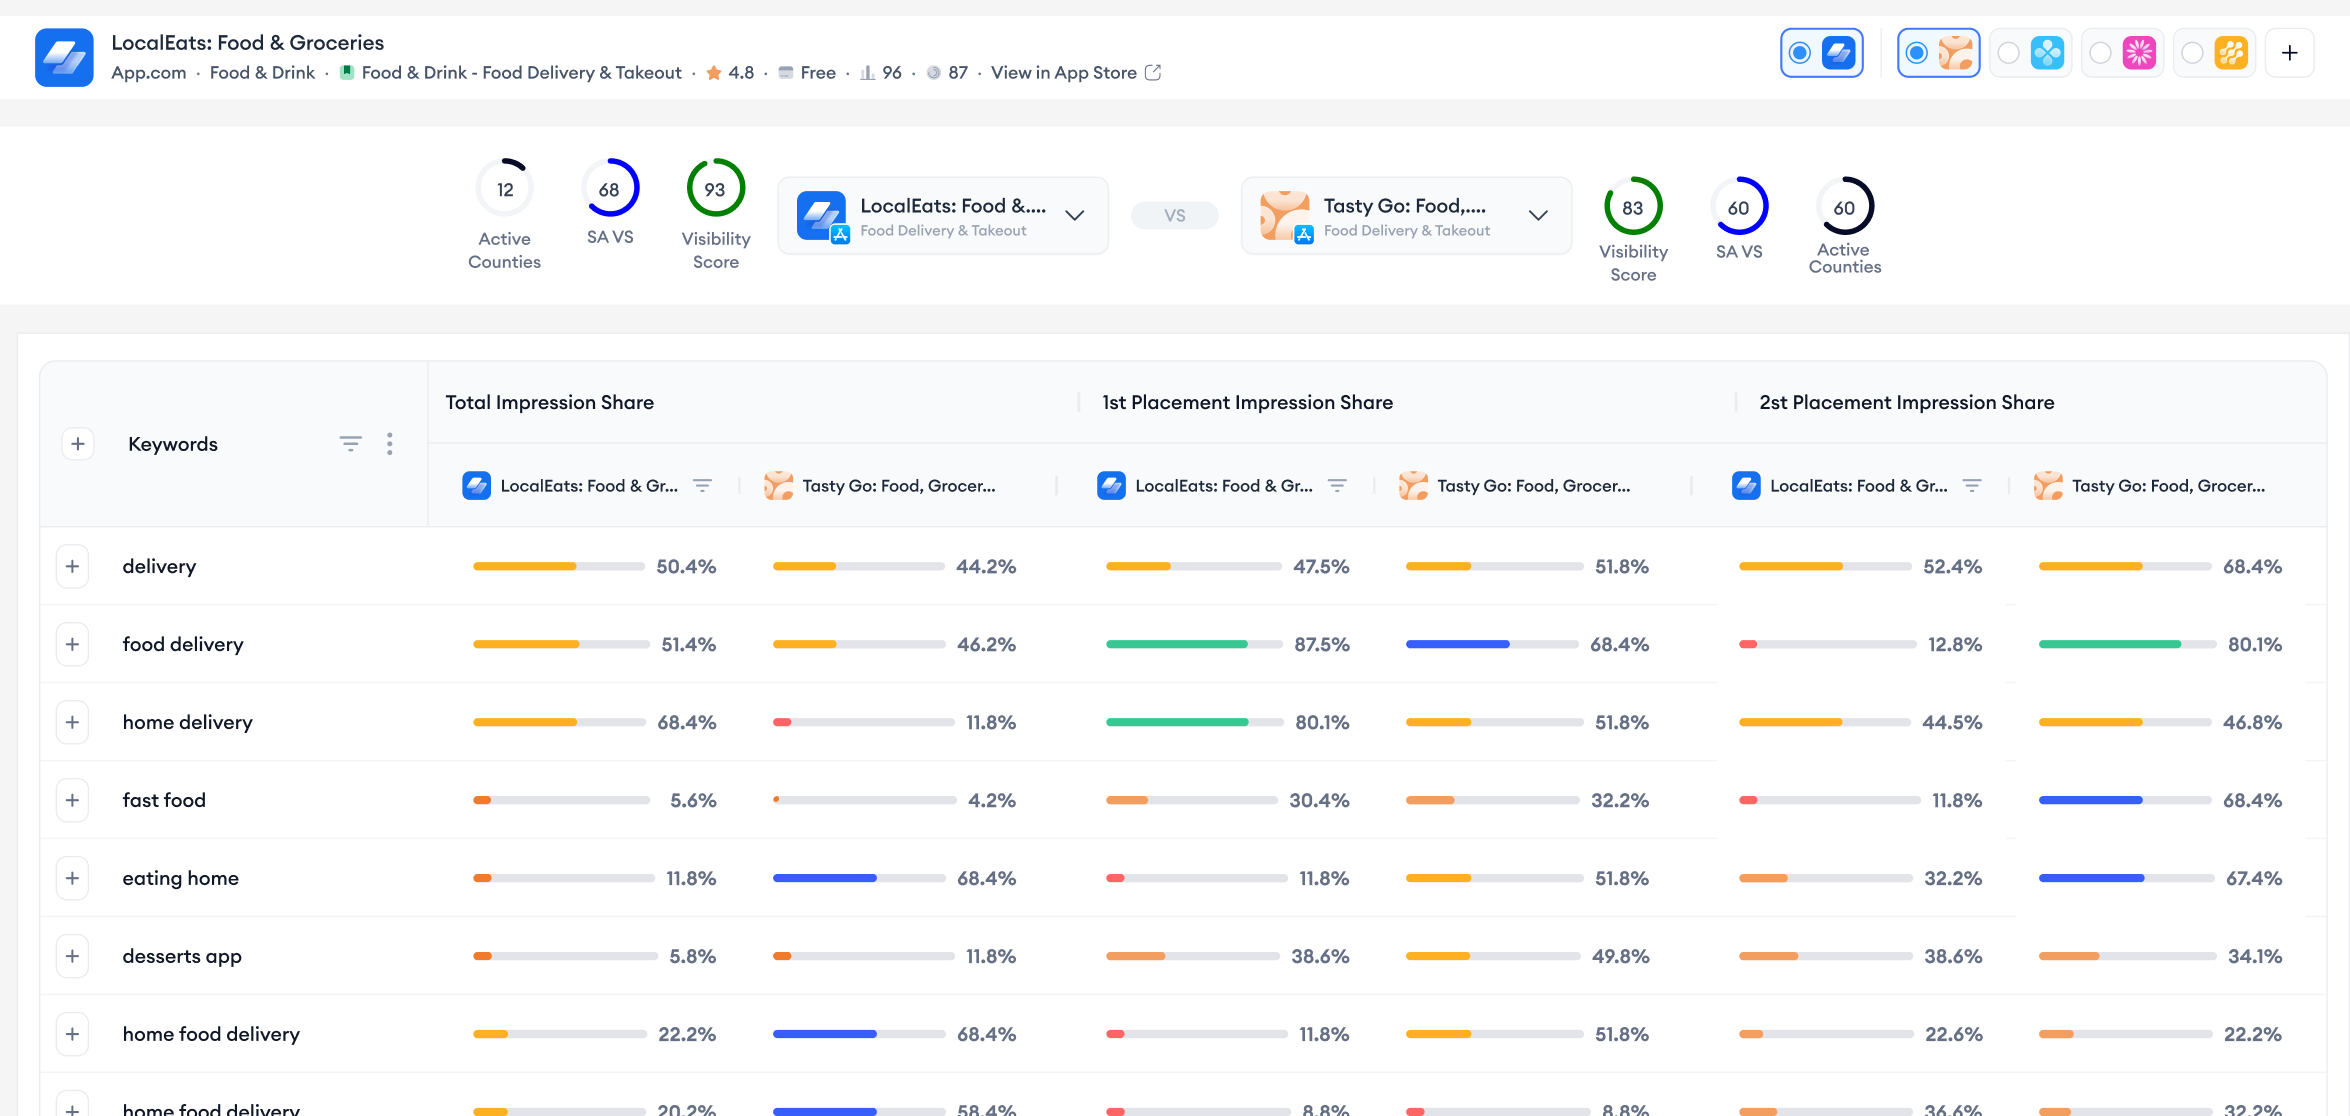Viewport: 2350px width, 1116px height.
Task: Click Tasty Go icon under 1st Placement Share
Action: tap(1413, 485)
